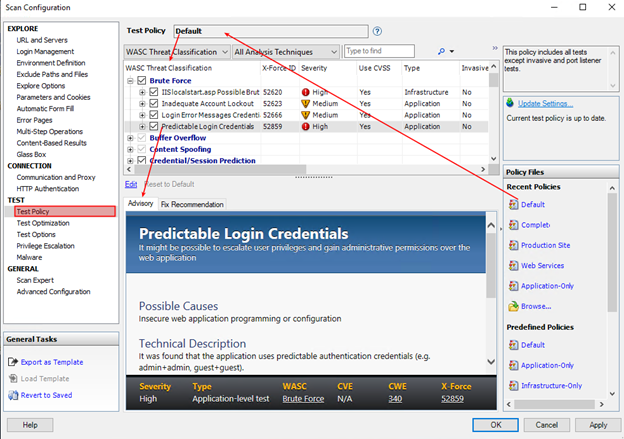624x439 pixels.
Task: Click the help icon beside Test Policy name
Action: 376,31
